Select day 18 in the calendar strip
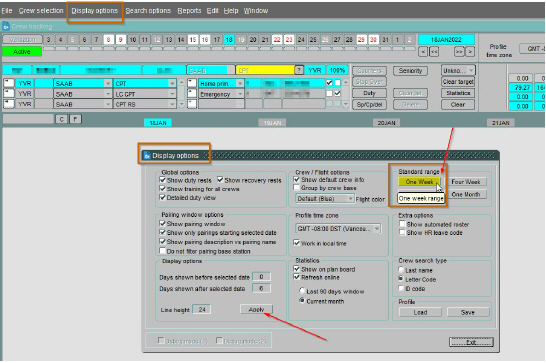Screen dimensions: 546x363 (229, 39)
